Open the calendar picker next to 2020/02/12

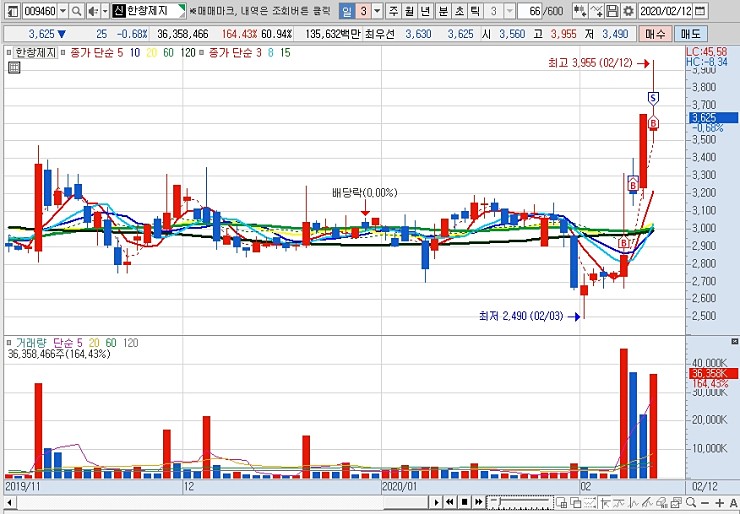pyautogui.click(x=701, y=11)
